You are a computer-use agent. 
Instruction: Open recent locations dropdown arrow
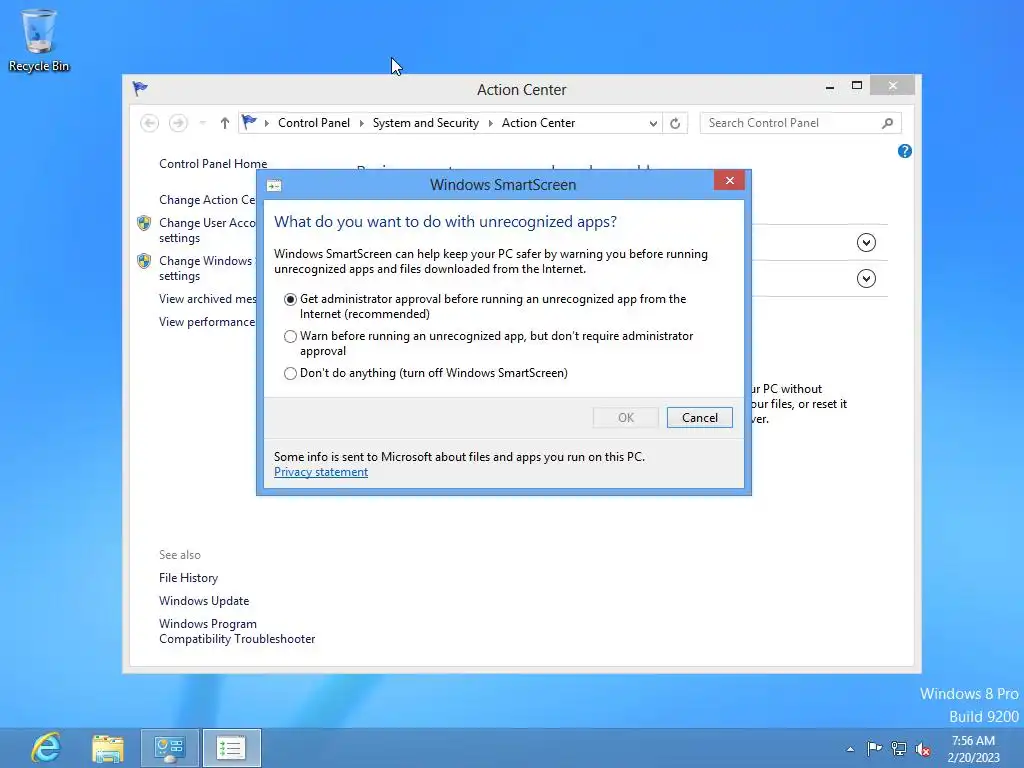tap(202, 123)
